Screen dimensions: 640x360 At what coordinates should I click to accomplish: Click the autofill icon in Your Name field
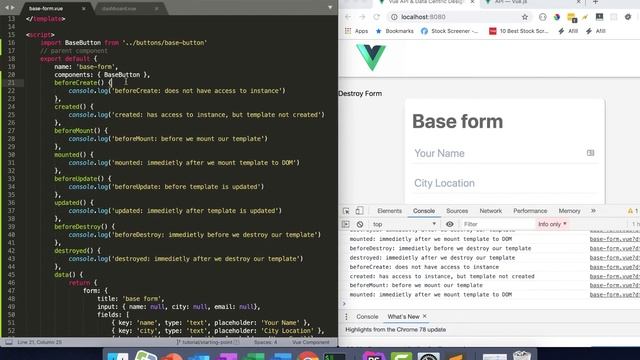click(590, 153)
